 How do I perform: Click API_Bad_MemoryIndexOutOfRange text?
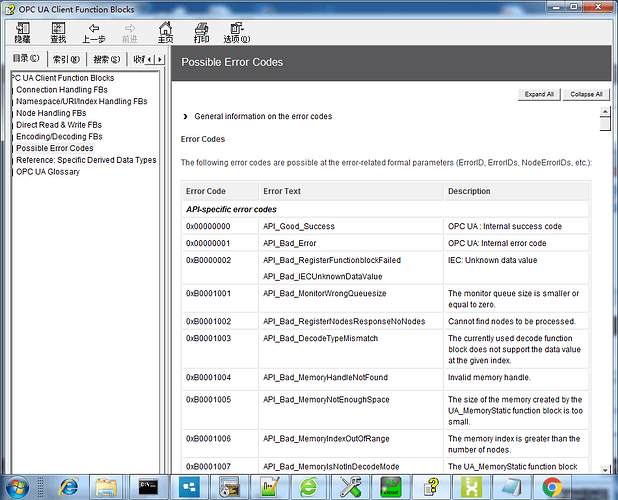pyautogui.click(x=326, y=439)
